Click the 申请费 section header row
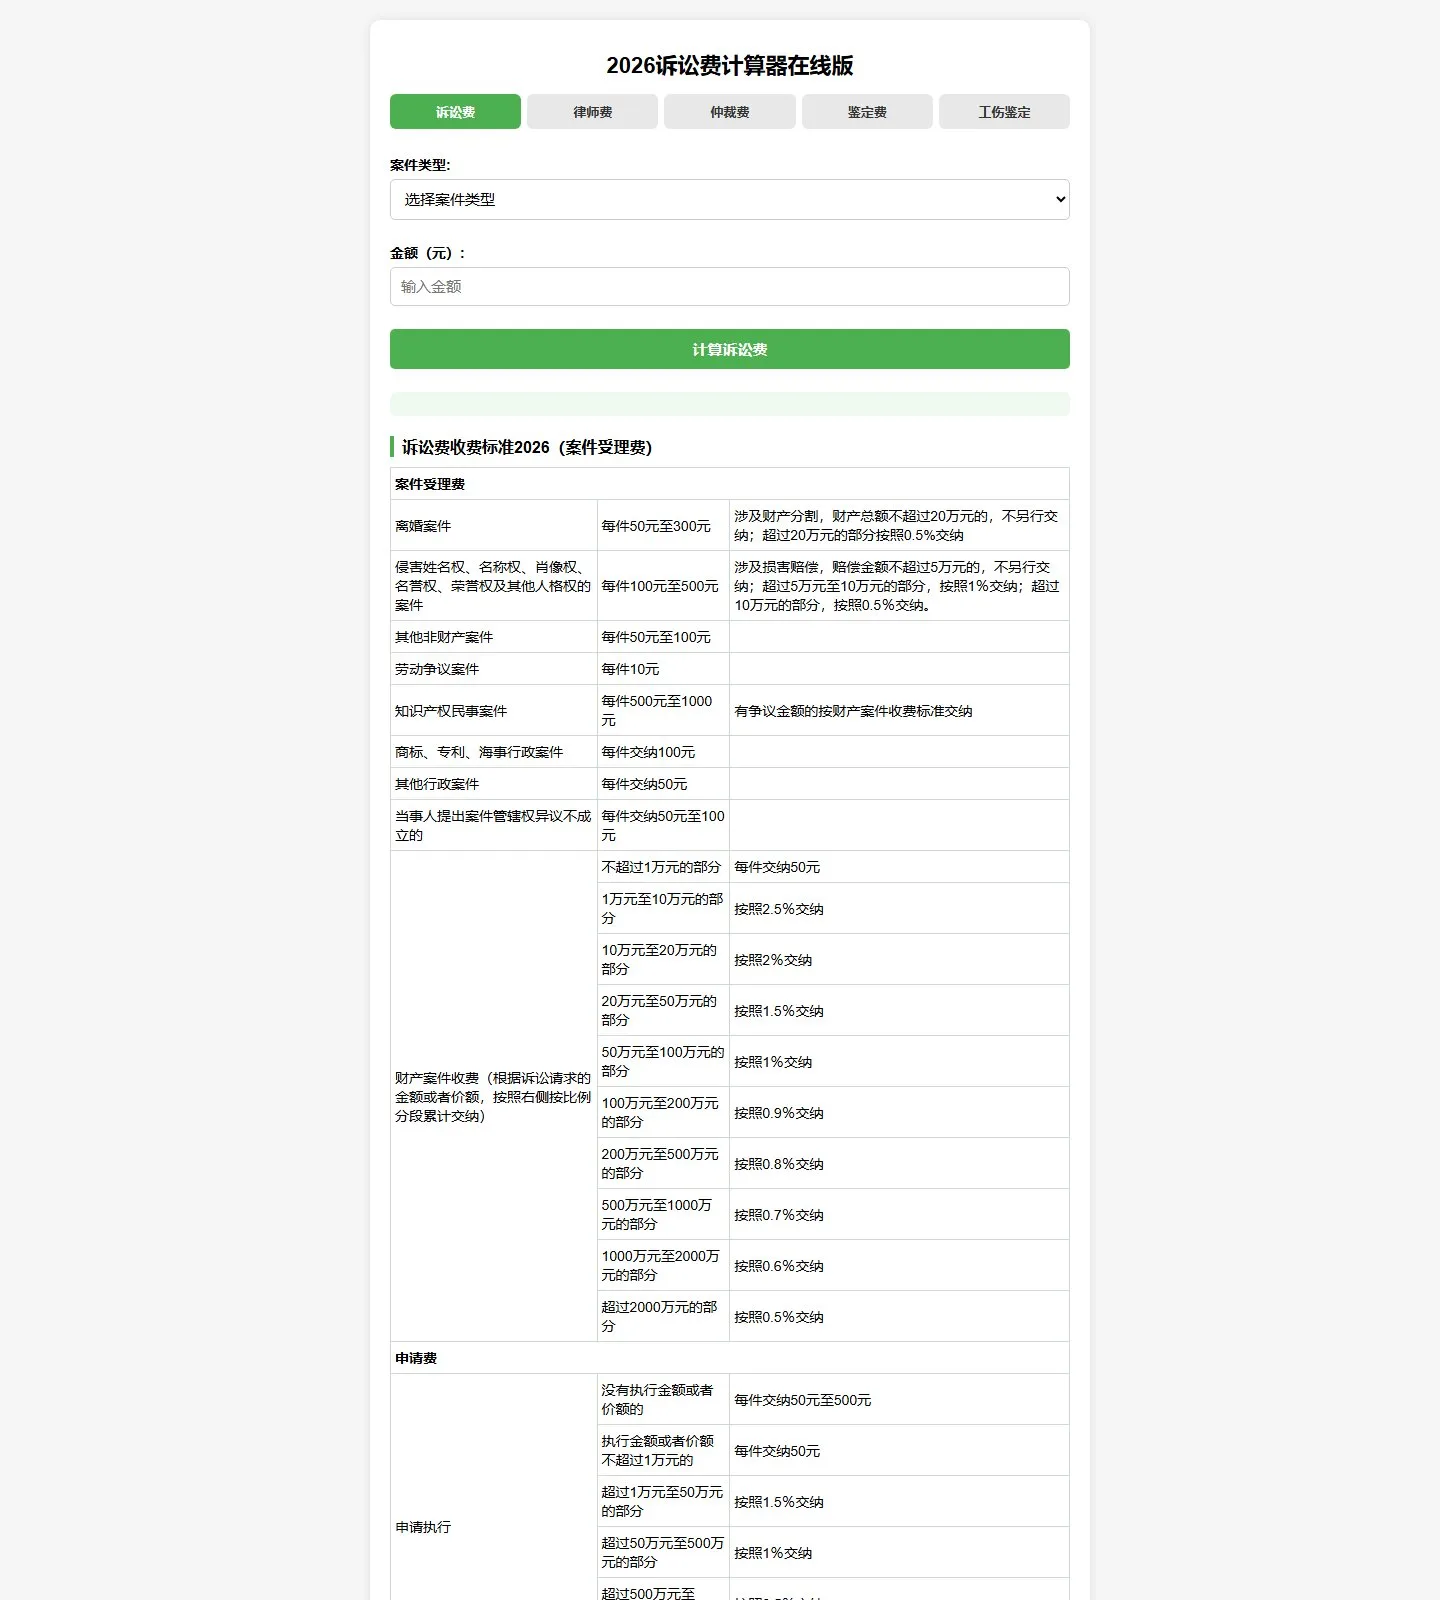 (x=730, y=1358)
